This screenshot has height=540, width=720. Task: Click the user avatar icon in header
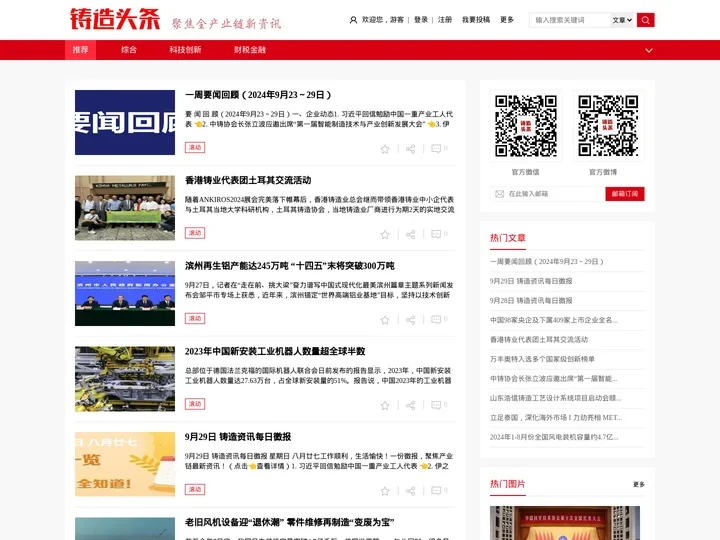click(353, 20)
